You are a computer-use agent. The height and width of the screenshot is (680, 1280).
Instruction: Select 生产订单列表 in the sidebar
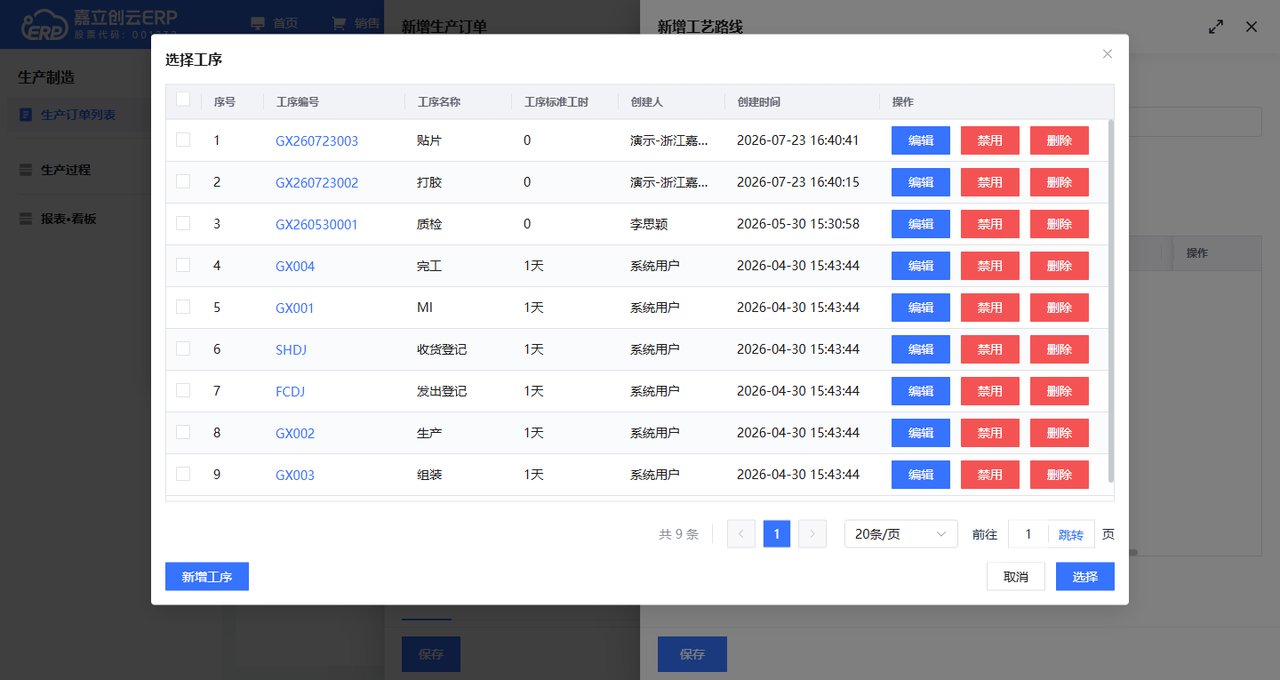78,115
